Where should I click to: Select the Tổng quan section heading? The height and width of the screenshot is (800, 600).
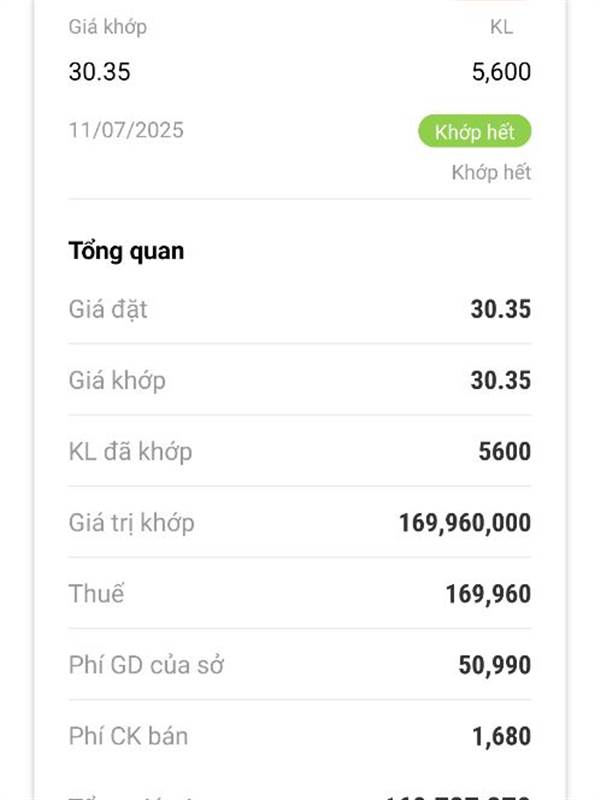(x=126, y=251)
